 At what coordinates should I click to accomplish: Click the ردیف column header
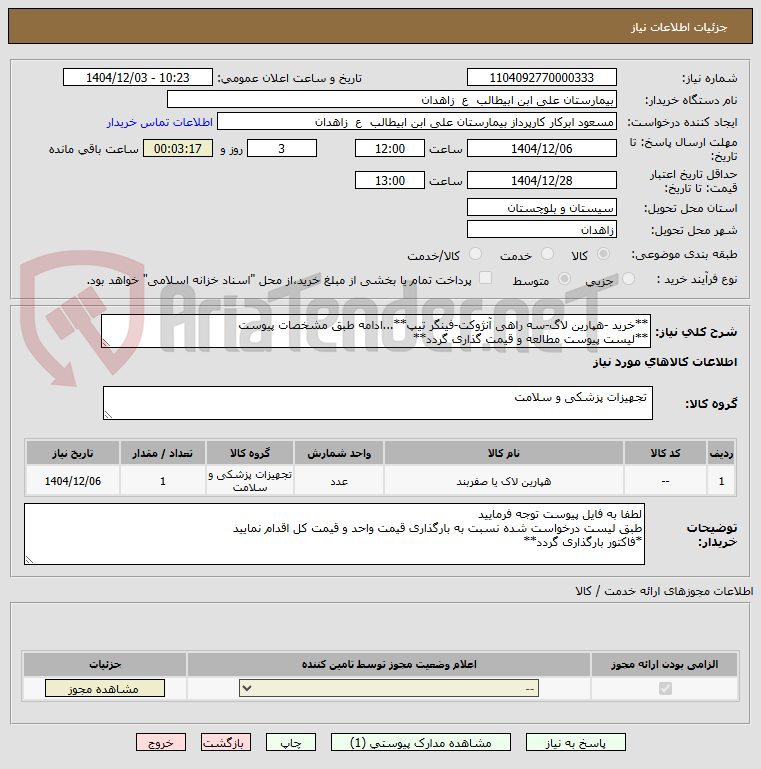(721, 453)
